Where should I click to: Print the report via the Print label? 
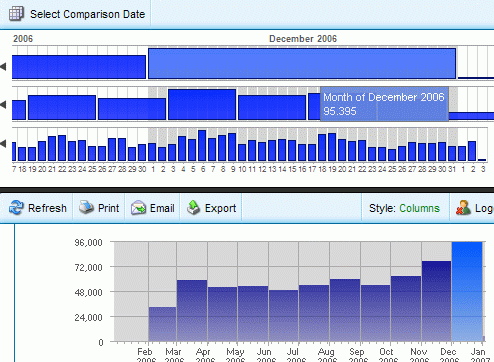click(x=108, y=208)
